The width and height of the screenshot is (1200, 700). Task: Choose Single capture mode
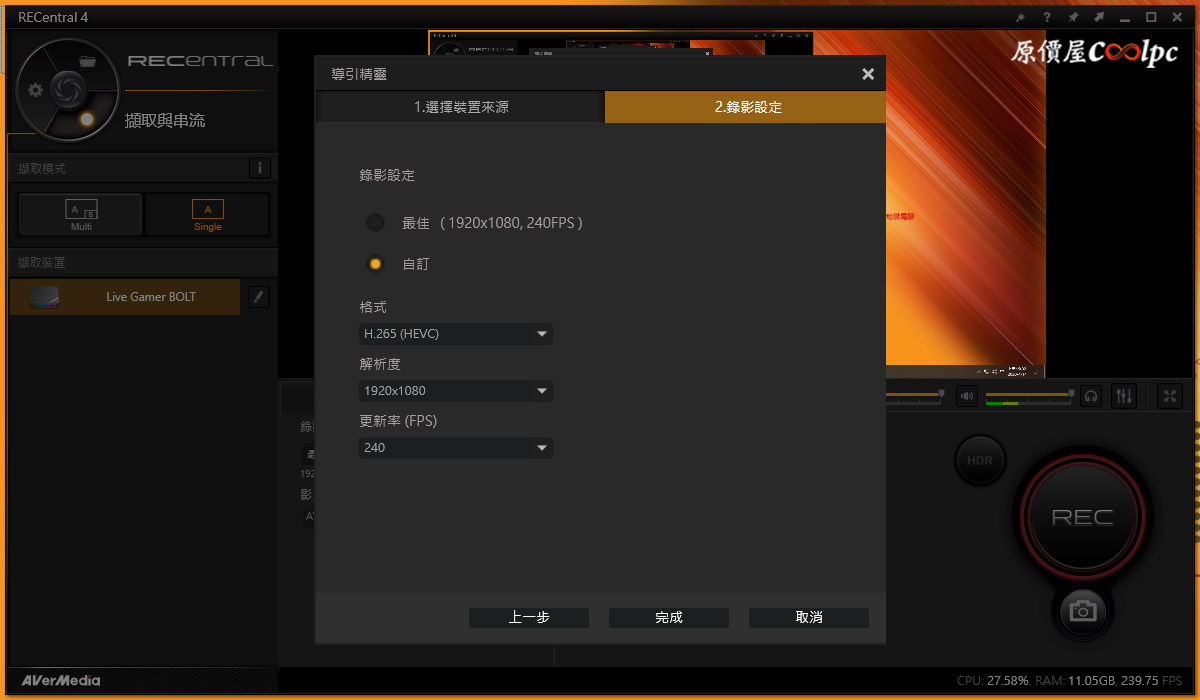[x=207, y=214]
